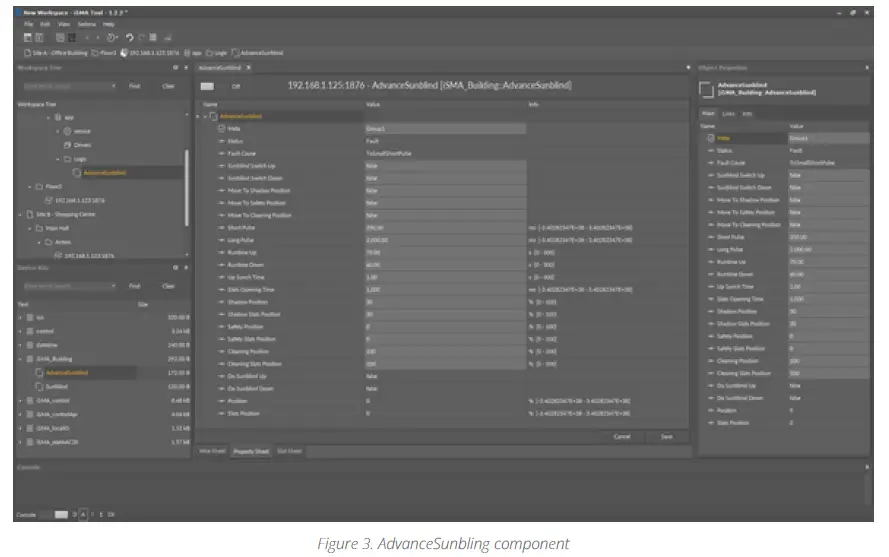Expand the iSMA_localIO kit in Device Kits
889x557 pixels.
click(x=21, y=428)
